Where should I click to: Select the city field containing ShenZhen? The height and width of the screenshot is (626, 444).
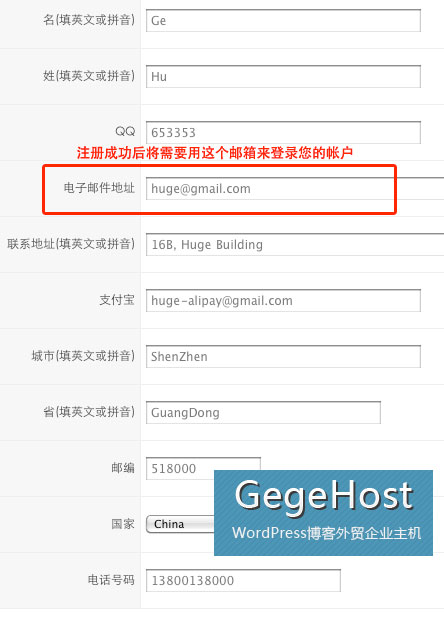point(283,356)
